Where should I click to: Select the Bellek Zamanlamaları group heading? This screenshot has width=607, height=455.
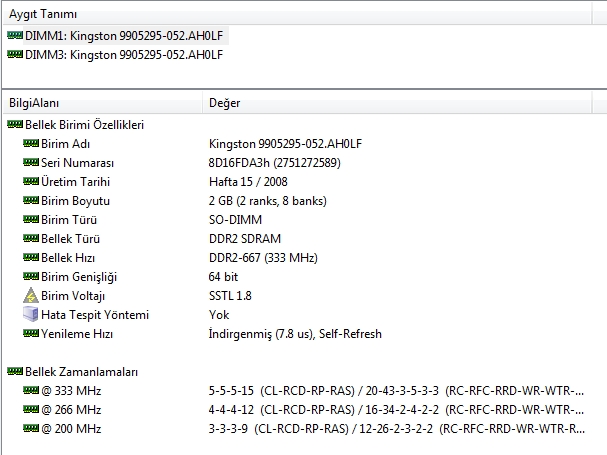pyautogui.click(x=82, y=372)
